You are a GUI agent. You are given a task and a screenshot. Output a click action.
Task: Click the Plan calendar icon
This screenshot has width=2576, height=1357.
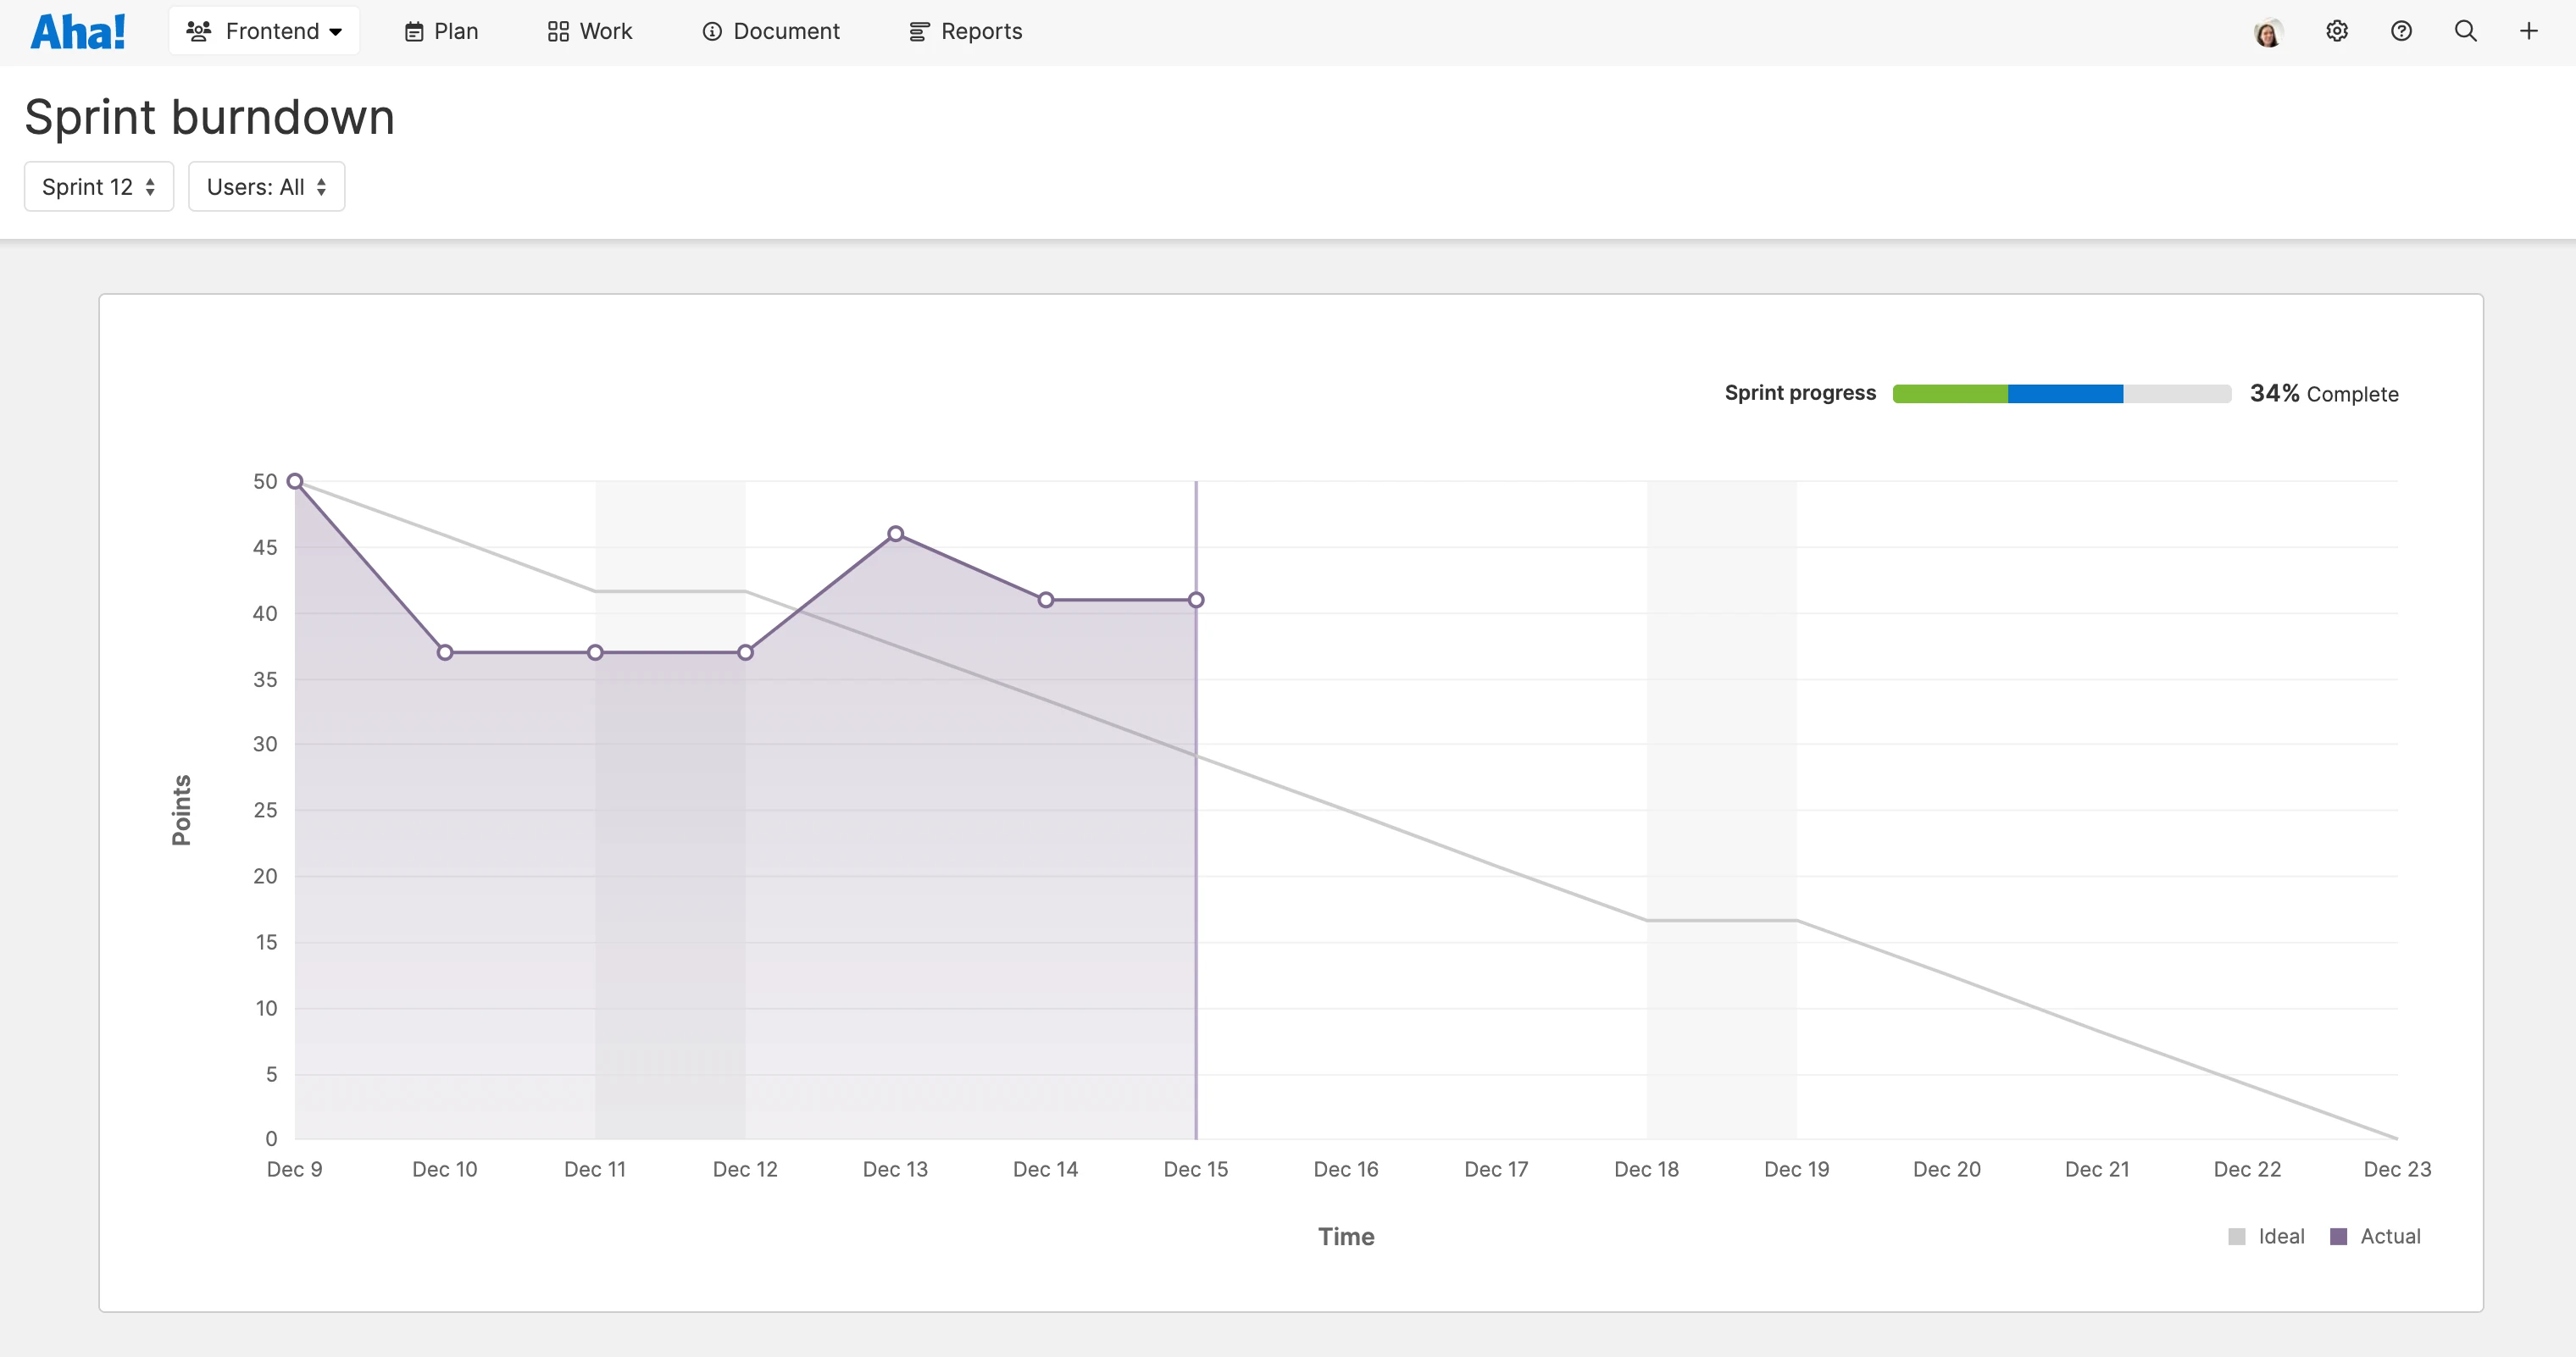pyautogui.click(x=414, y=32)
